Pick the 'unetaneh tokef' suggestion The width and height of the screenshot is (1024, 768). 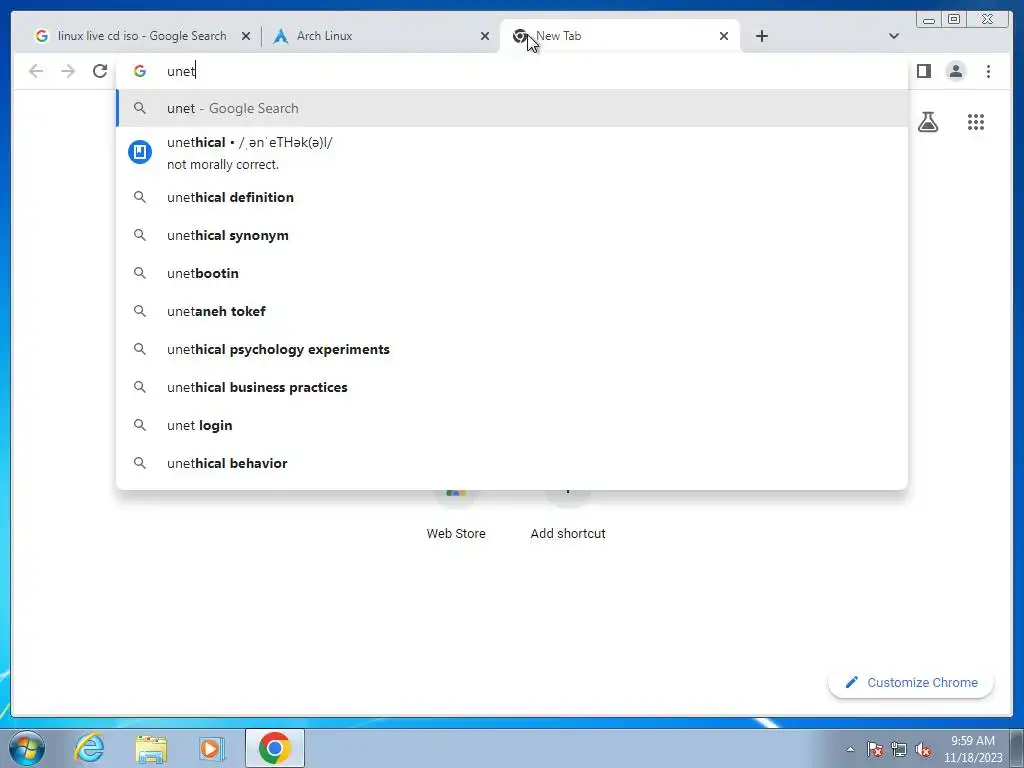pos(512,311)
